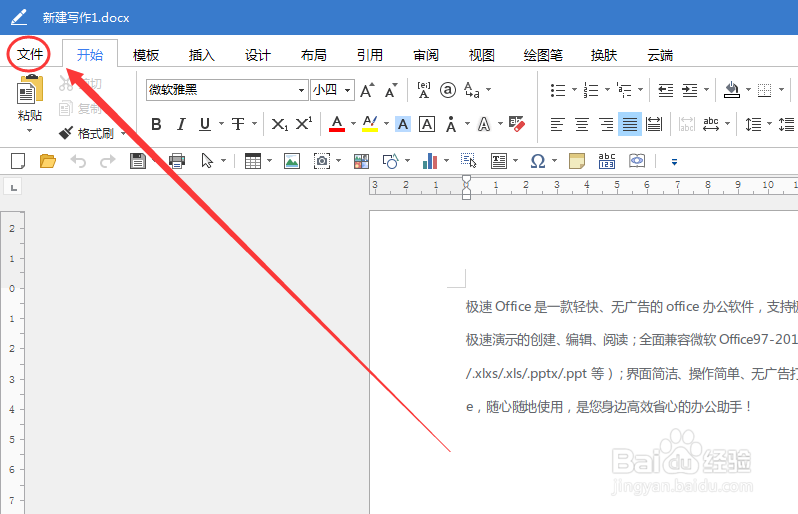This screenshot has height=514, width=798.
Task: Open the borders dropdown arrow
Action: tap(781, 90)
